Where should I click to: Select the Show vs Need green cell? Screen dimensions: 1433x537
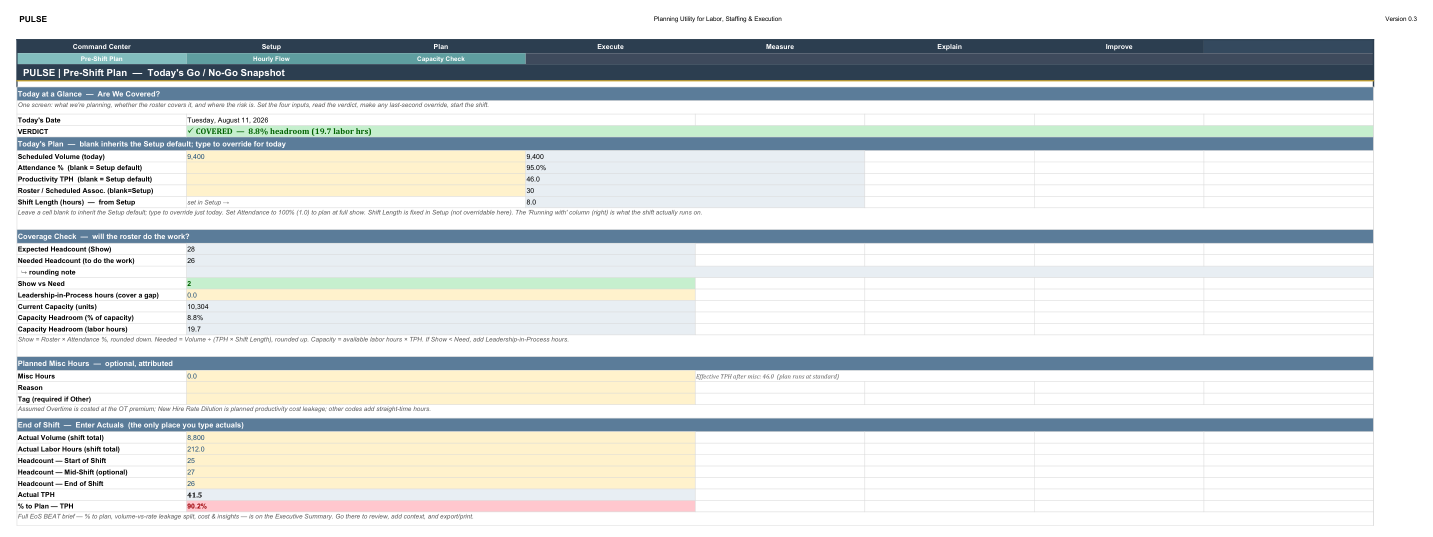pyautogui.click(x=440, y=284)
